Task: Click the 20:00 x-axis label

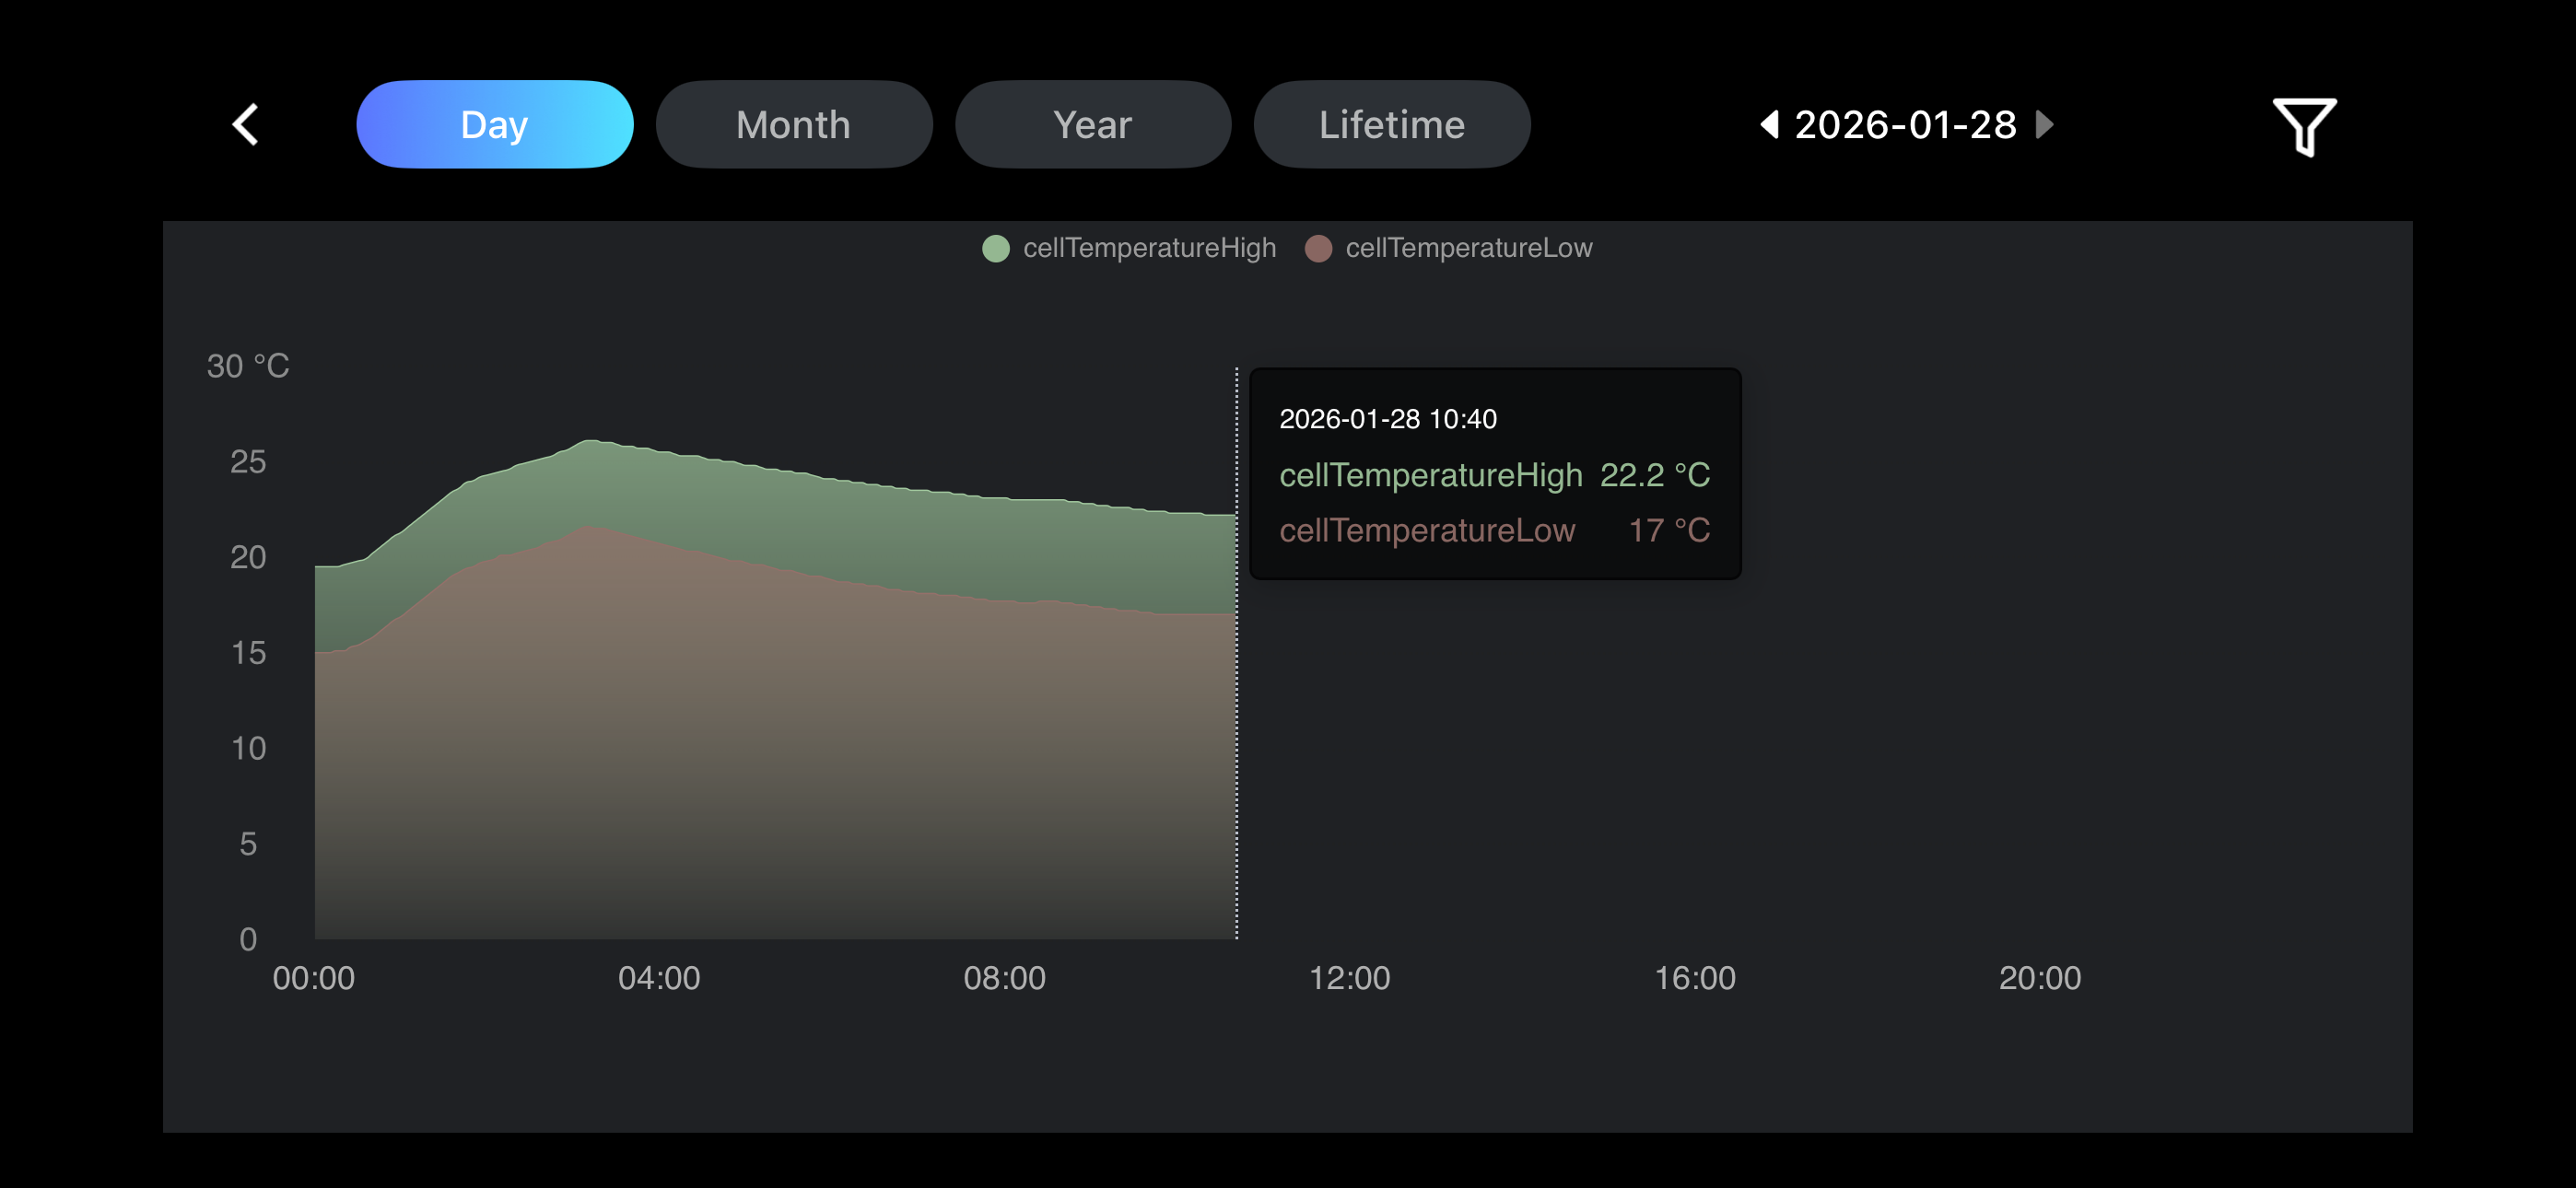Action: (x=2039, y=977)
